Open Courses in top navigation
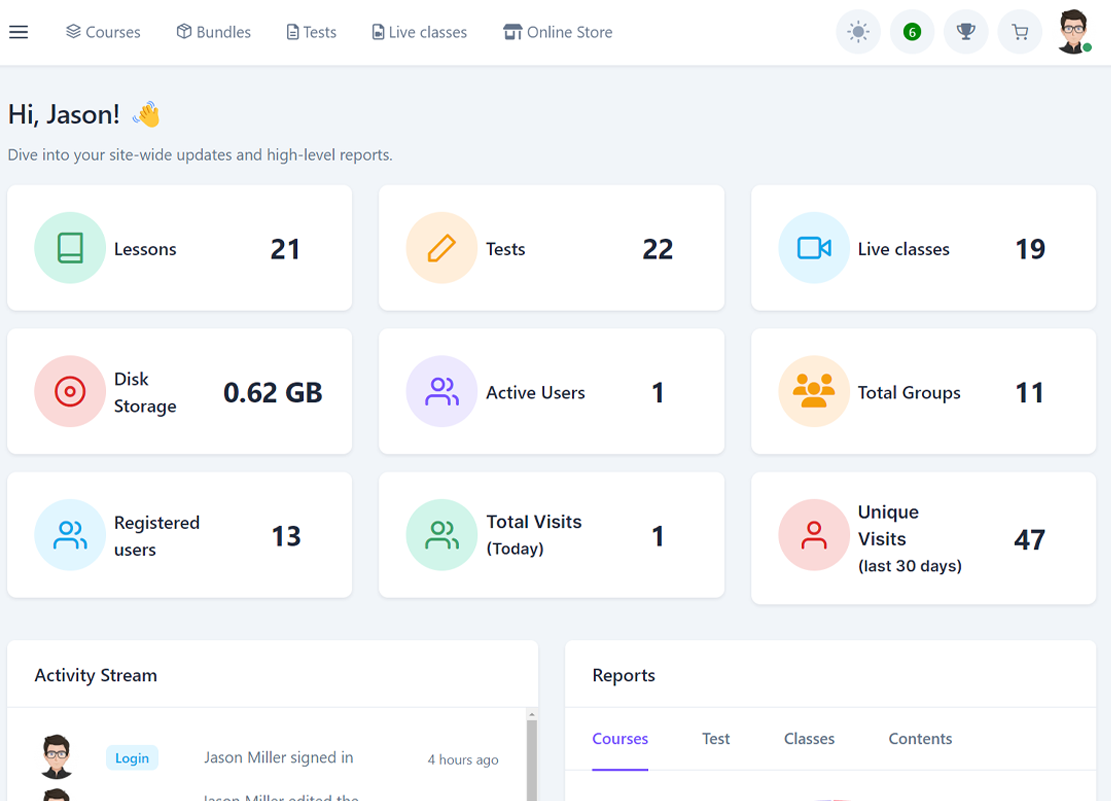The image size is (1111, 801). 103,32
